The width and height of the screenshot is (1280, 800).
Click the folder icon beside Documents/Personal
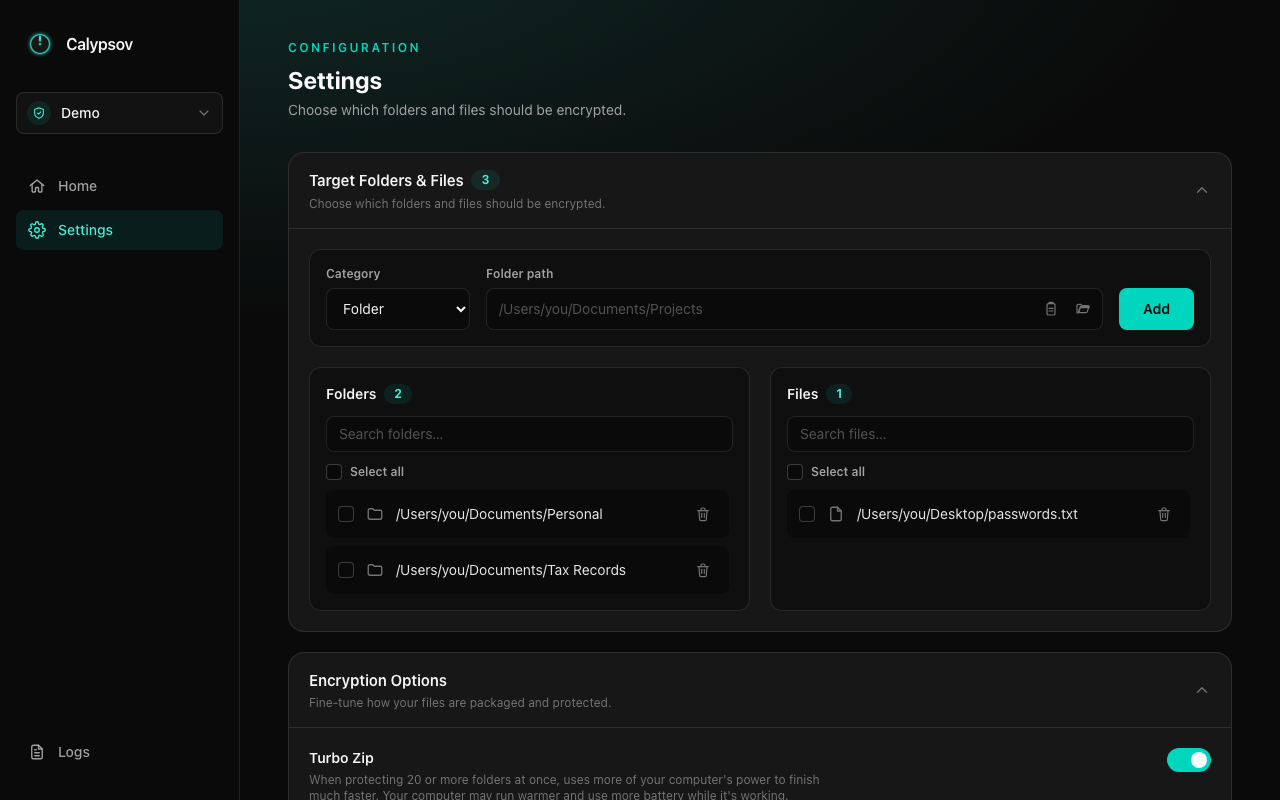[375, 514]
